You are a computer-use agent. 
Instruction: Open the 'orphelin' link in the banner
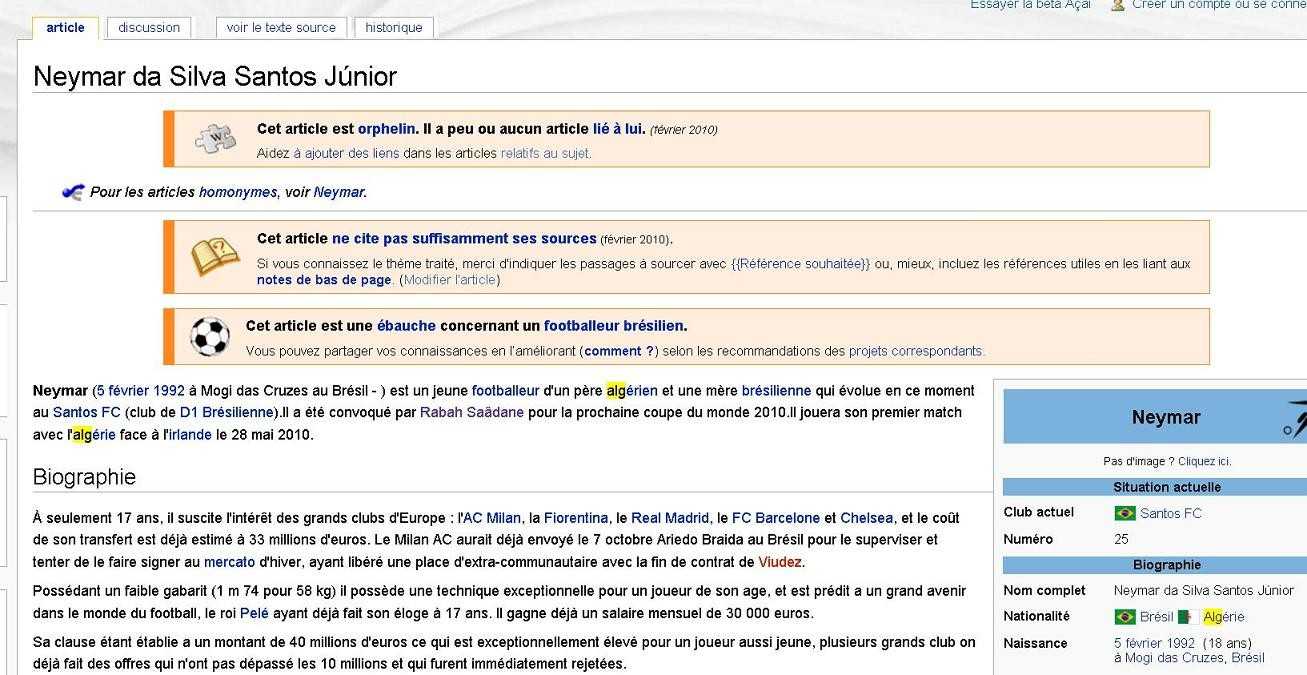click(386, 129)
